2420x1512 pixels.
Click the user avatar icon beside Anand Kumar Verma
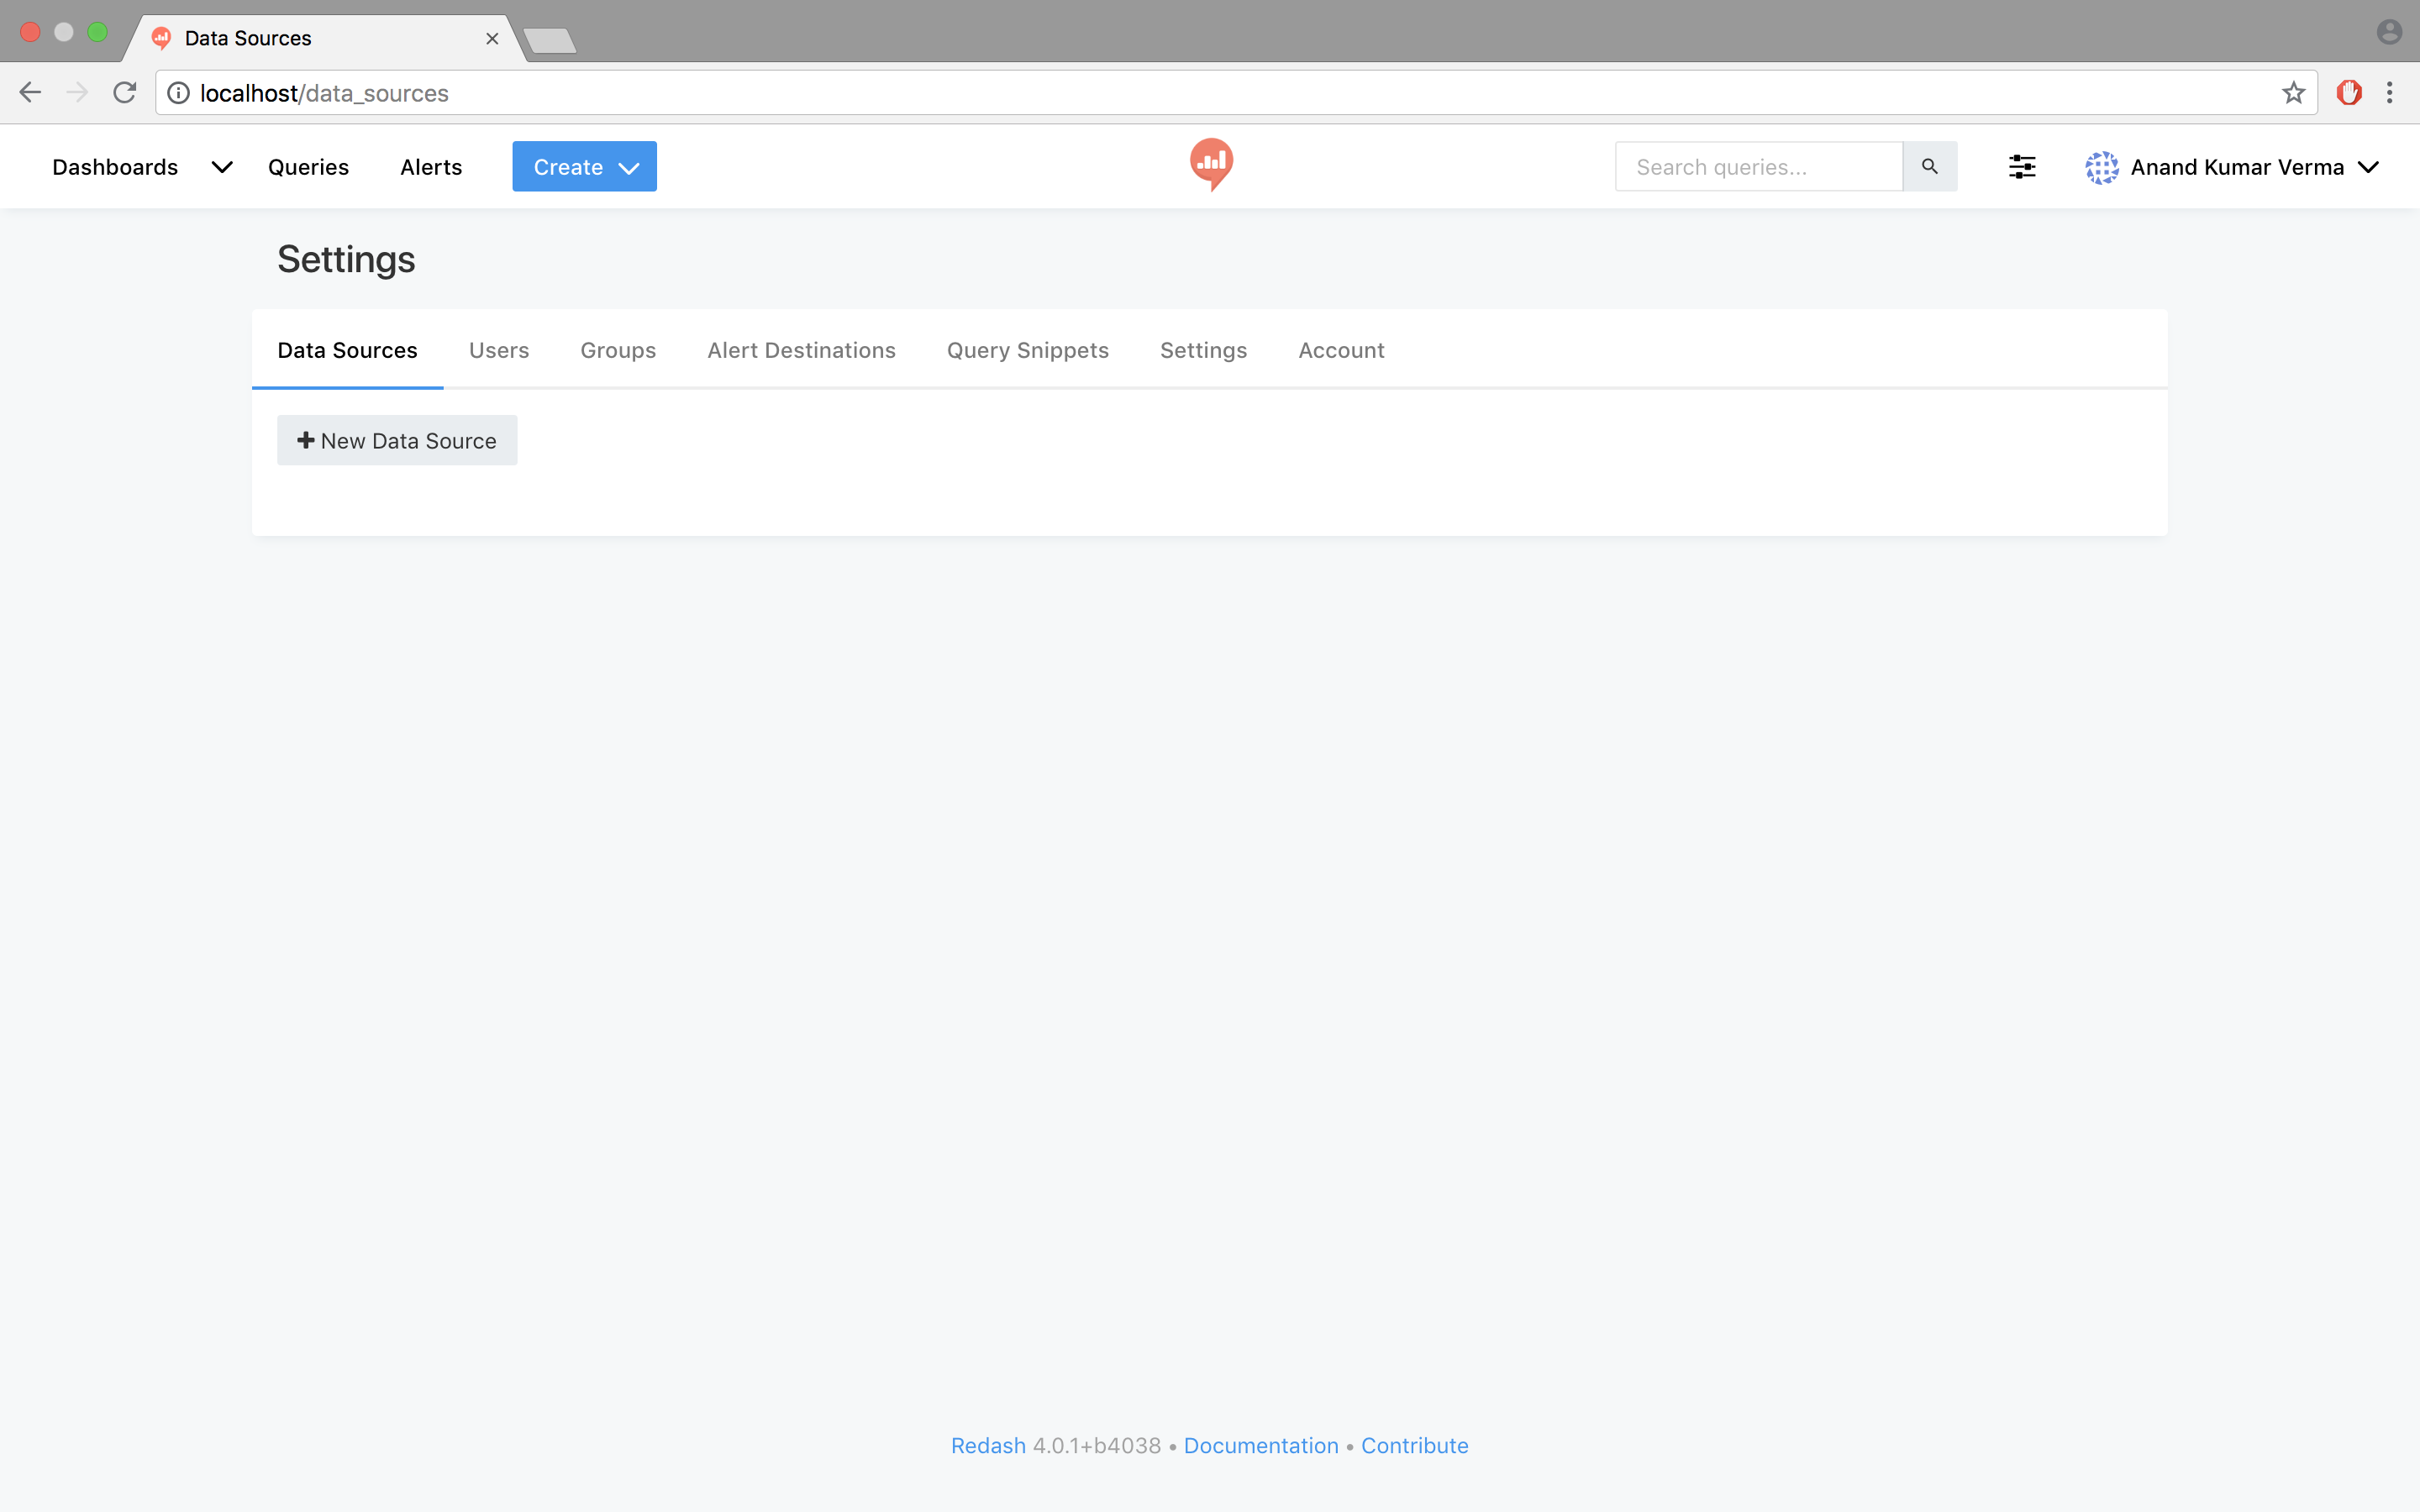point(2104,167)
